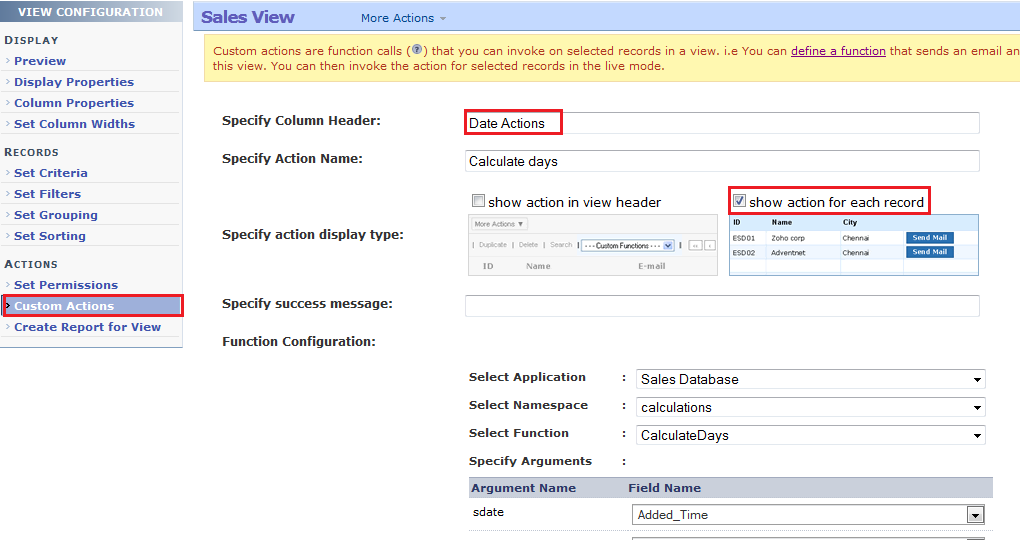Select Set Permissions under Actions
1020x540 pixels.
pos(65,285)
